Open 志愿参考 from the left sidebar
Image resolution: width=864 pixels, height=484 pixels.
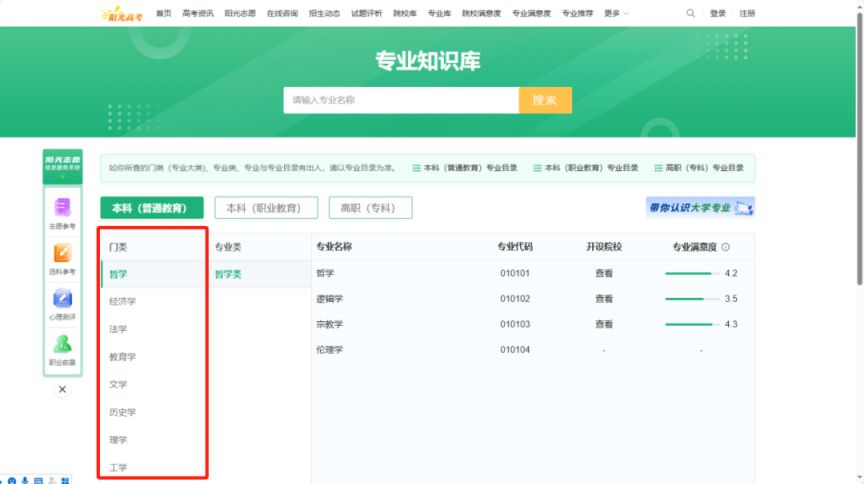click(62, 213)
